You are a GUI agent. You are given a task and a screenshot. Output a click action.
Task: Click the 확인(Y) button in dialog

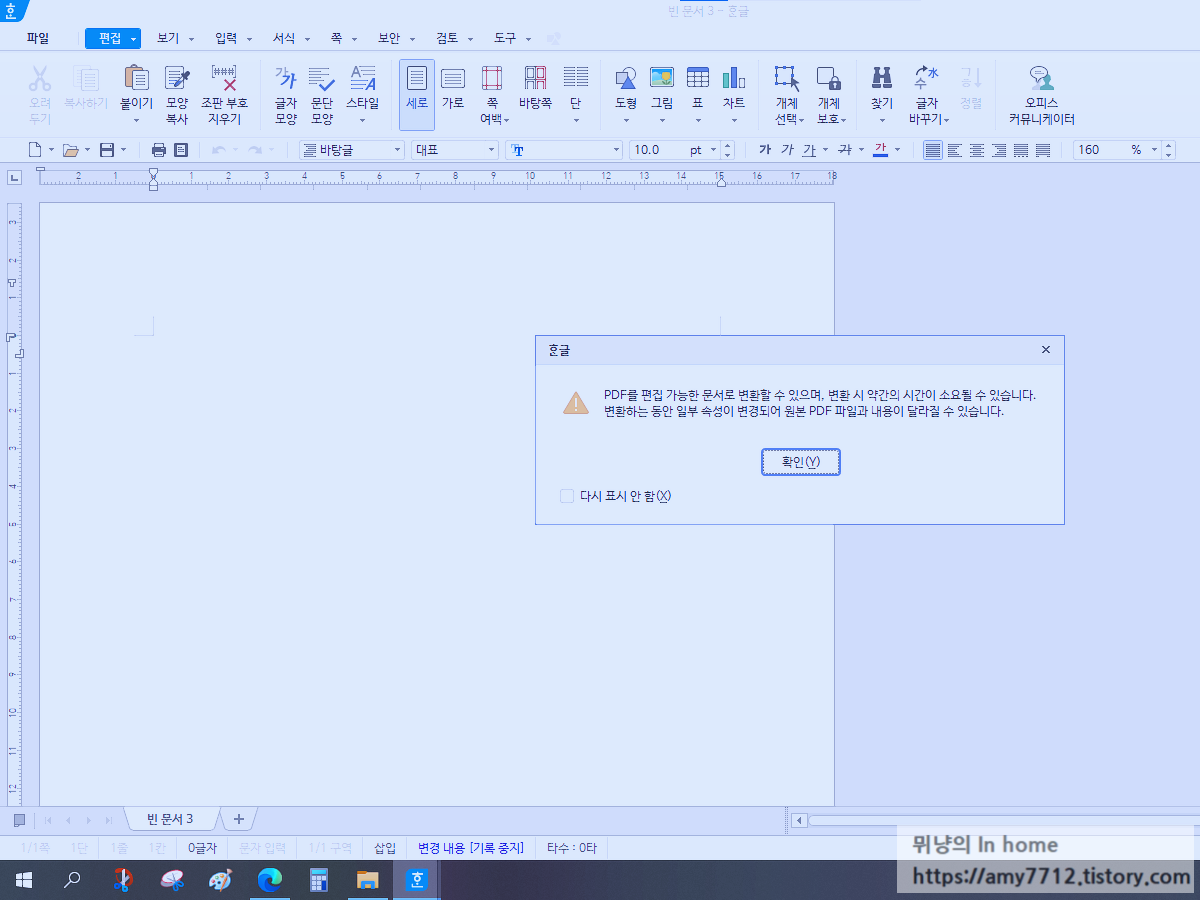point(800,462)
